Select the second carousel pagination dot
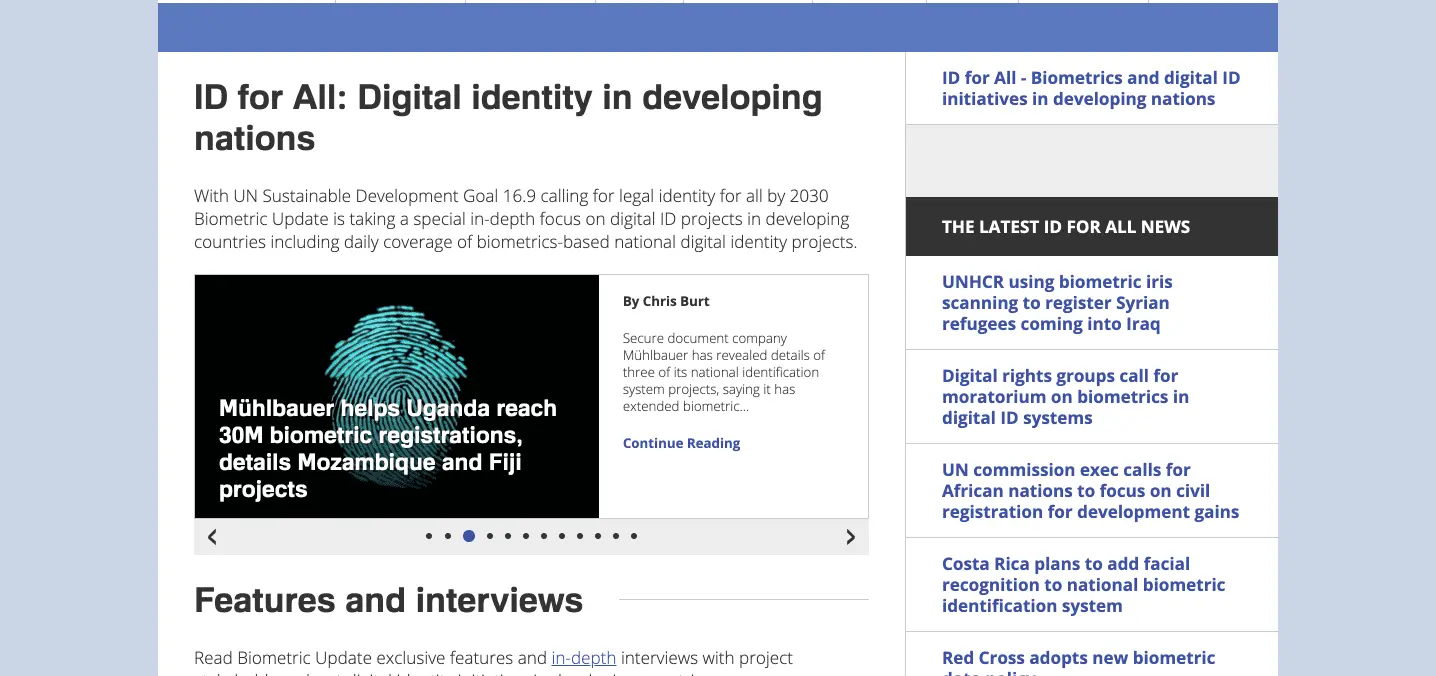1436x676 pixels. pos(448,536)
